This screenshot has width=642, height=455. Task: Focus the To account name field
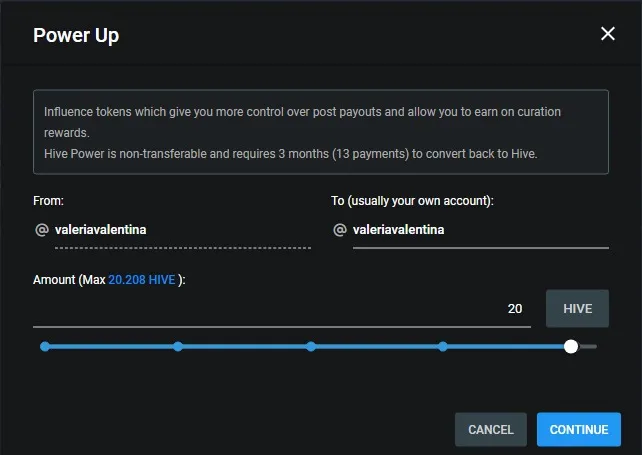480,230
